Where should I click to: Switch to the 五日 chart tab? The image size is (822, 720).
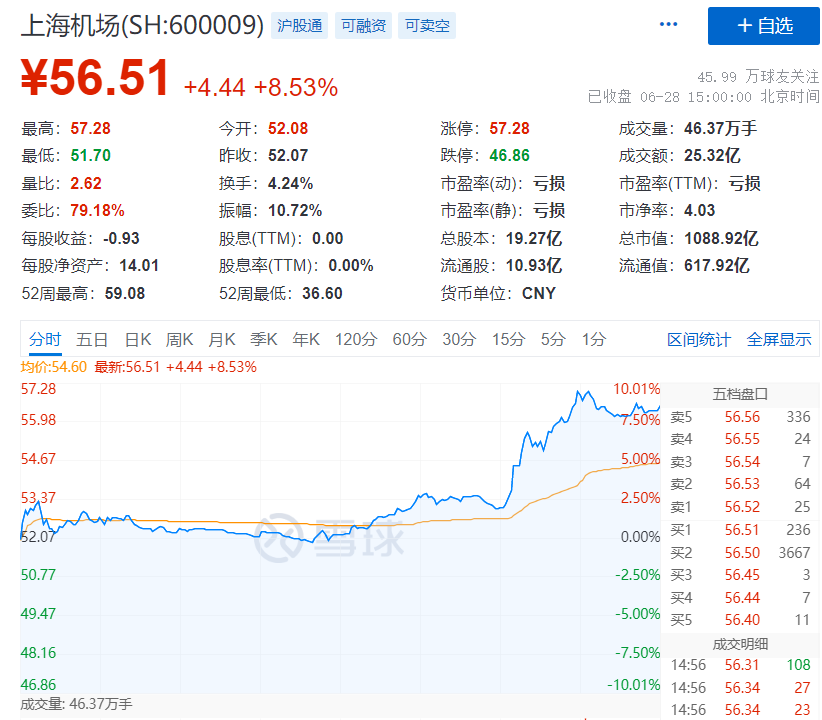(x=92, y=340)
